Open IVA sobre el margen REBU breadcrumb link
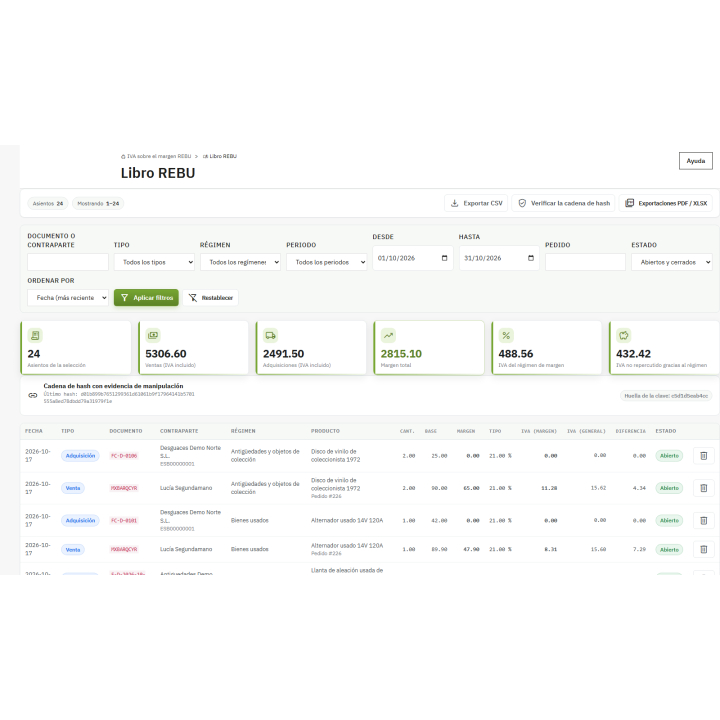This screenshot has height=720, width=720. click(x=156, y=157)
